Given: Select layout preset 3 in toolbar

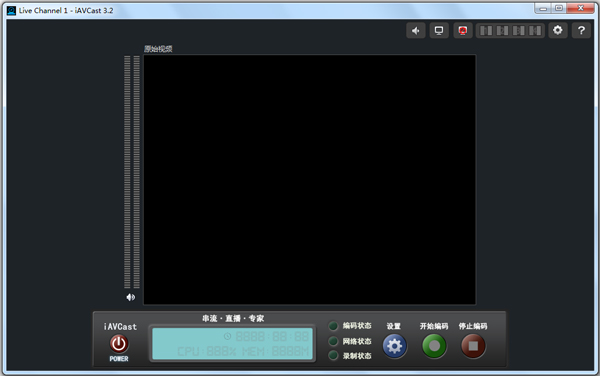Looking at the screenshot, I should coord(518,31).
